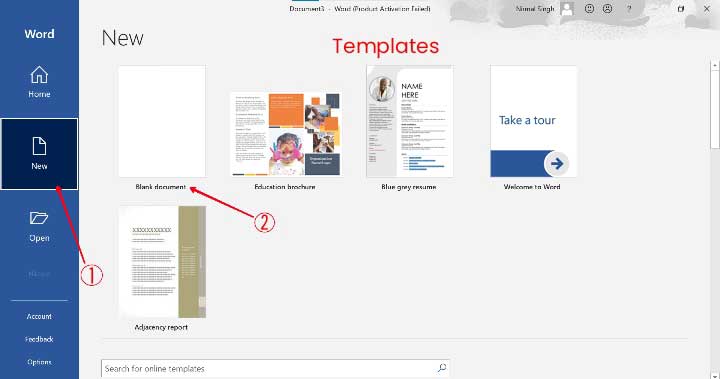Click the vertical scrollbar up arrow
Image resolution: width=720 pixels, height=379 pixels.
pos(715,66)
